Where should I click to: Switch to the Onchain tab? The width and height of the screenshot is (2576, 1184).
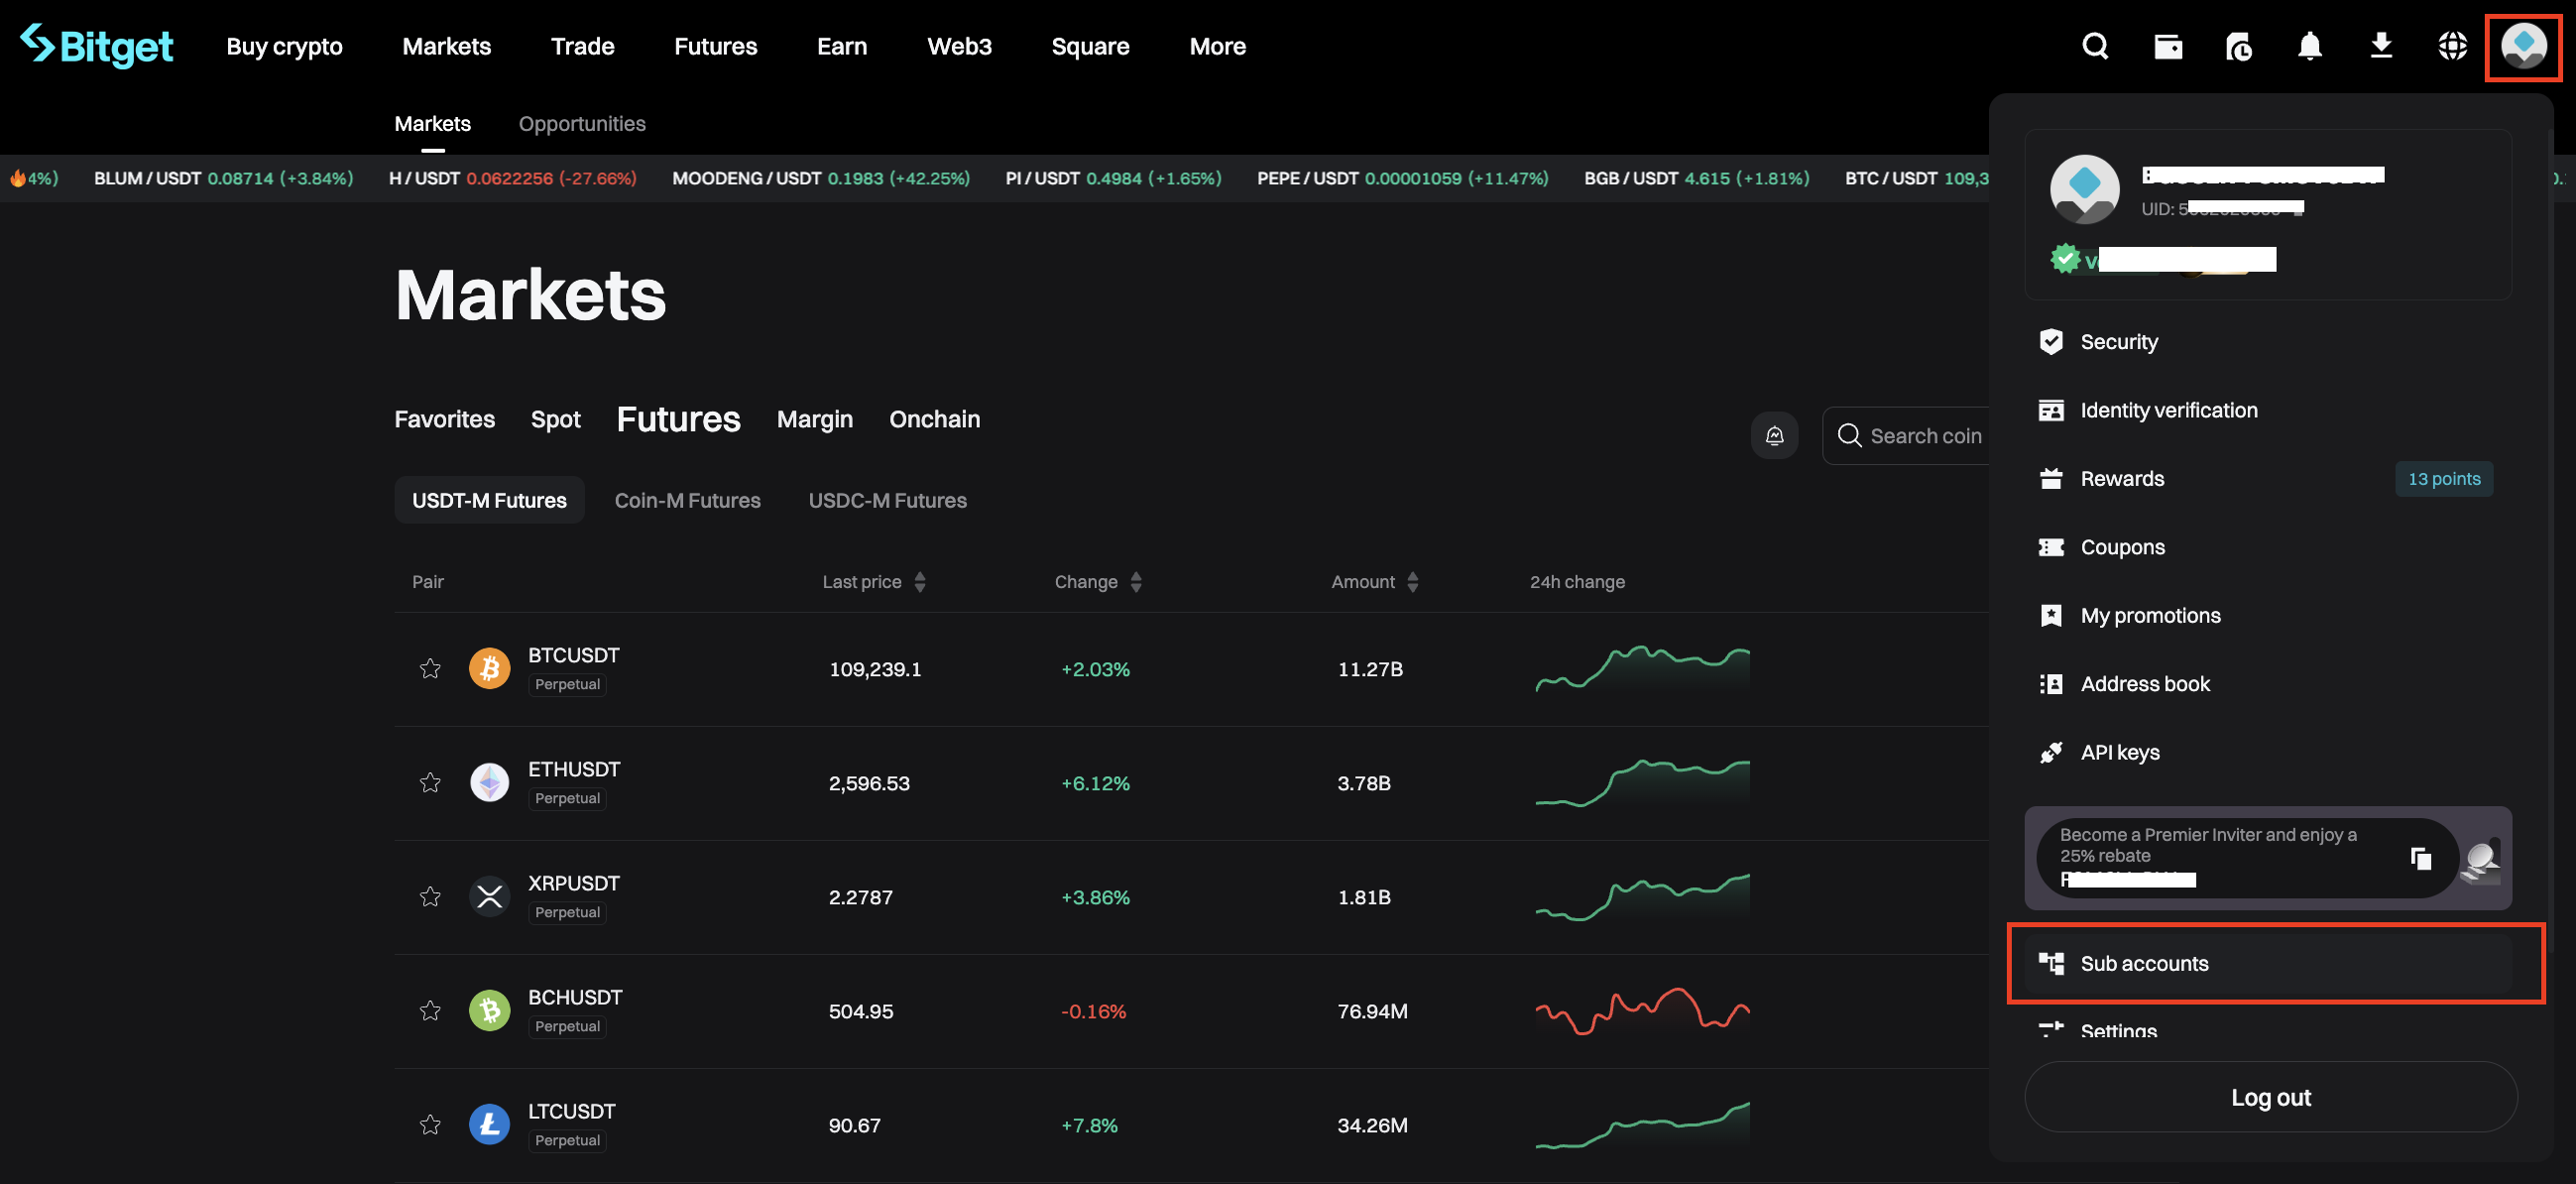tap(934, 419)
